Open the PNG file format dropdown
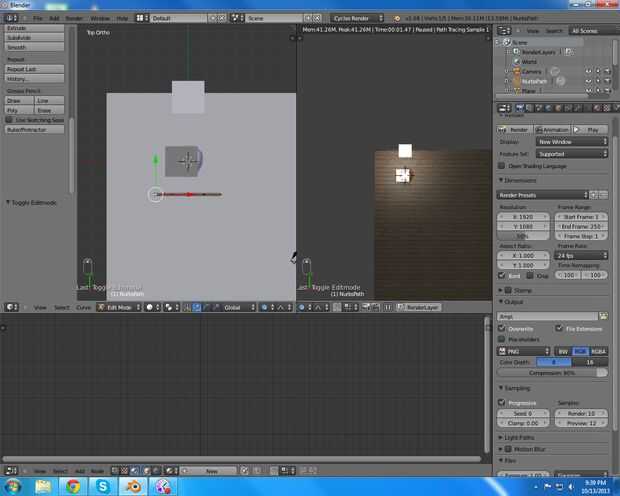Viewport: 620px width, 496px height. pos(524,351)
